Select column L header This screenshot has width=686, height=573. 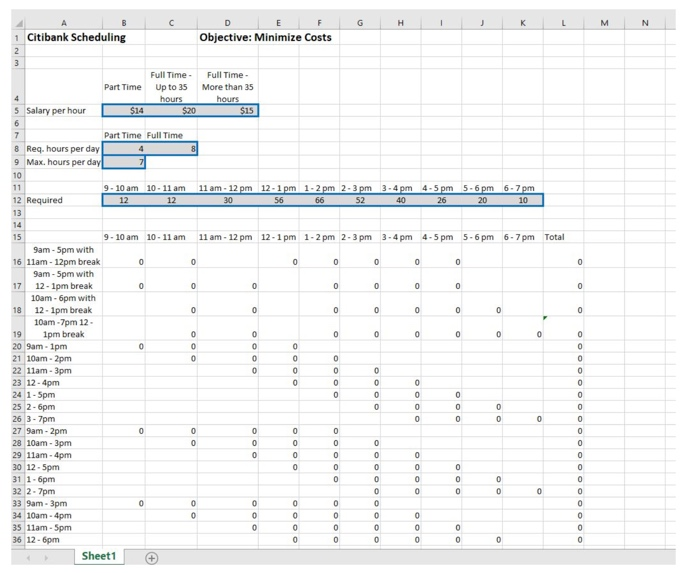tap(563, 23)
